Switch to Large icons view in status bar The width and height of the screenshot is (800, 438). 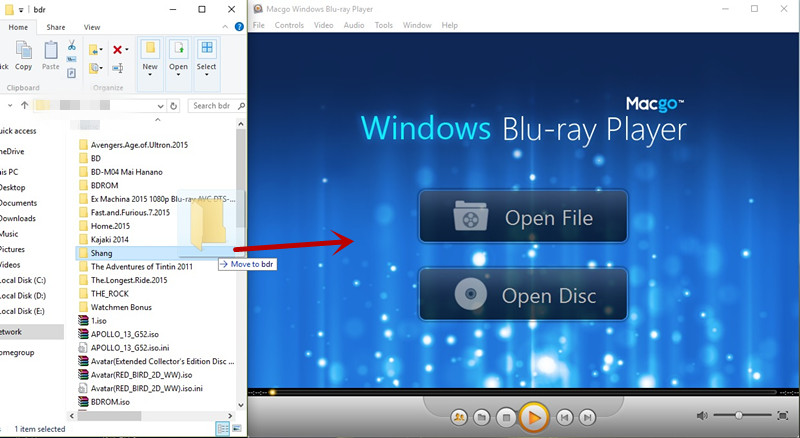click(236, 429)
